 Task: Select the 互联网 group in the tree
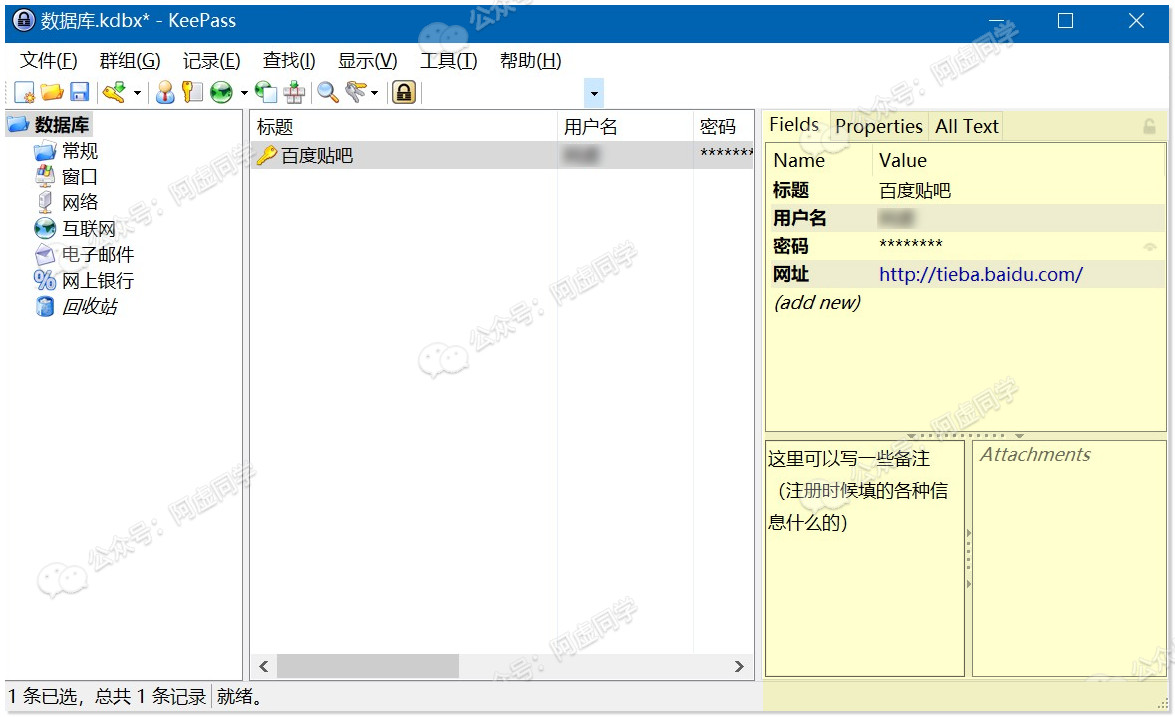(89, 229)
